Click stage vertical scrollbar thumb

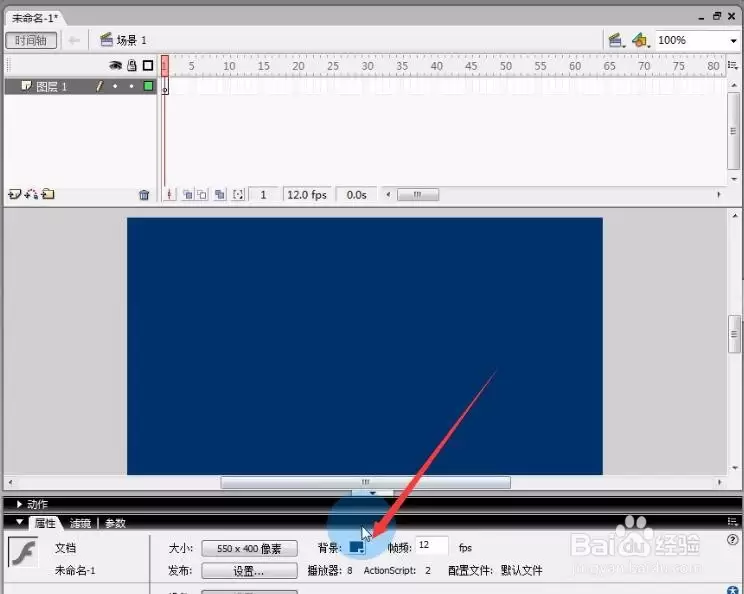(x=734, y=334)
